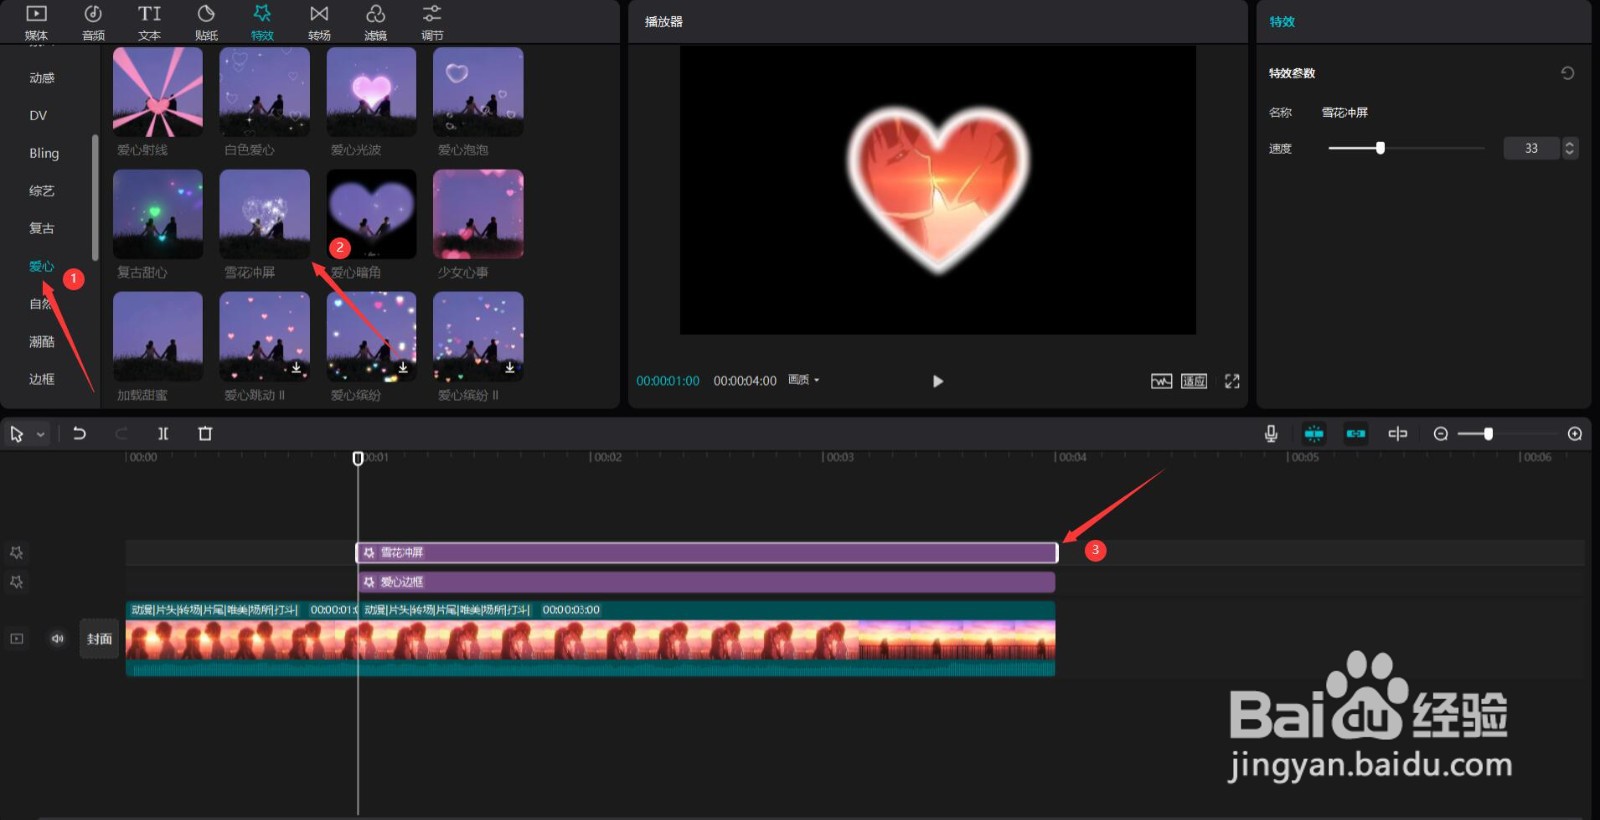Decrease the speed value with down stepper
The height and width of the screenshot is (820, 1600).
point(1570,153)
